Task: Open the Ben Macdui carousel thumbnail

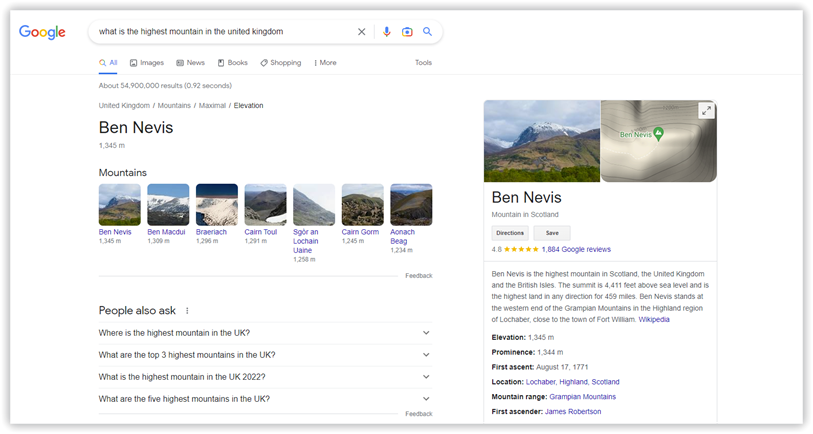Action: (x=168, y=204)
